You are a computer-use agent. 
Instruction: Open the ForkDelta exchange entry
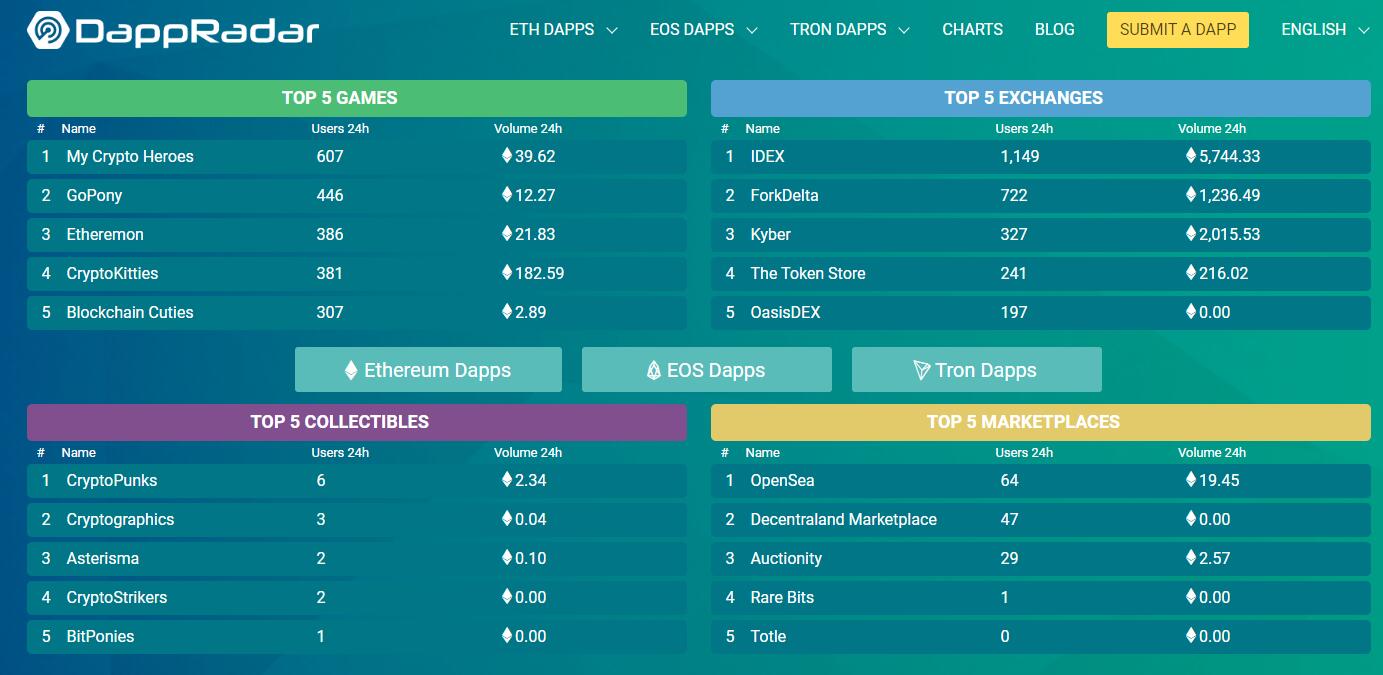point(1041,196)
